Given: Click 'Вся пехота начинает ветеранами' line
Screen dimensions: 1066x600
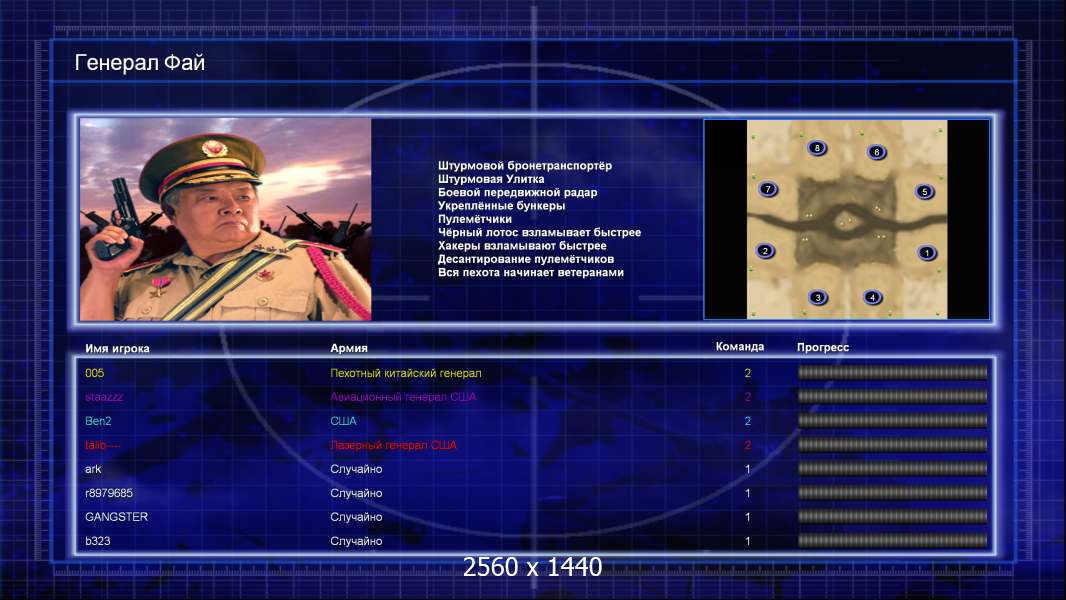Looking at the screenshot, I should pos(530,272).
